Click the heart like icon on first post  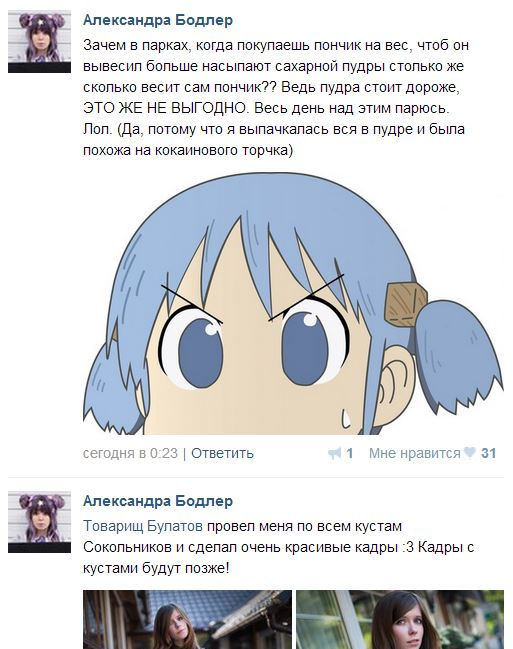(x=469, y=452)
